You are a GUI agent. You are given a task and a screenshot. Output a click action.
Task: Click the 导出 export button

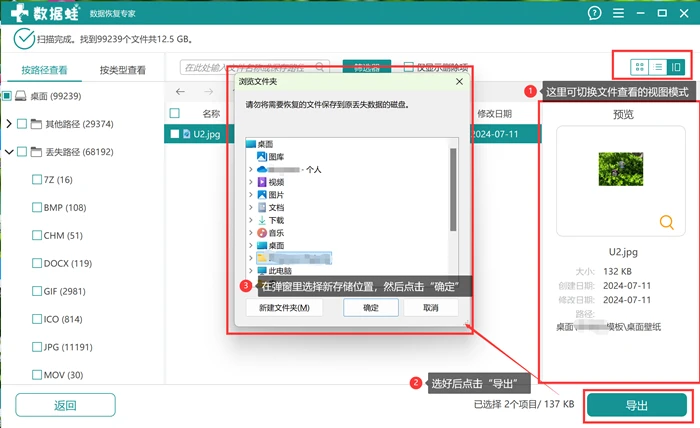pos(637,405)
